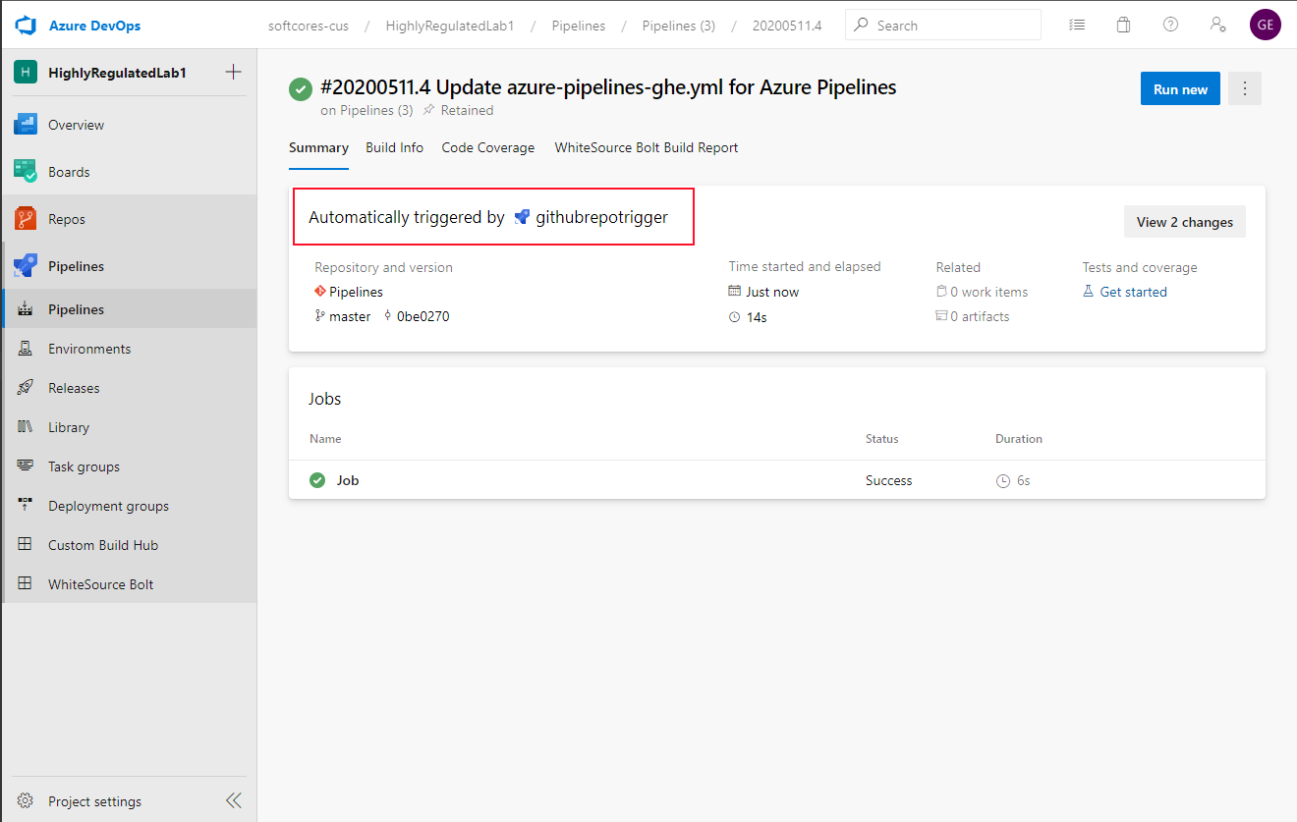This screenshot has width=1297, height=822.
Task: Click the Run new button
Action: pos(1180,89)
